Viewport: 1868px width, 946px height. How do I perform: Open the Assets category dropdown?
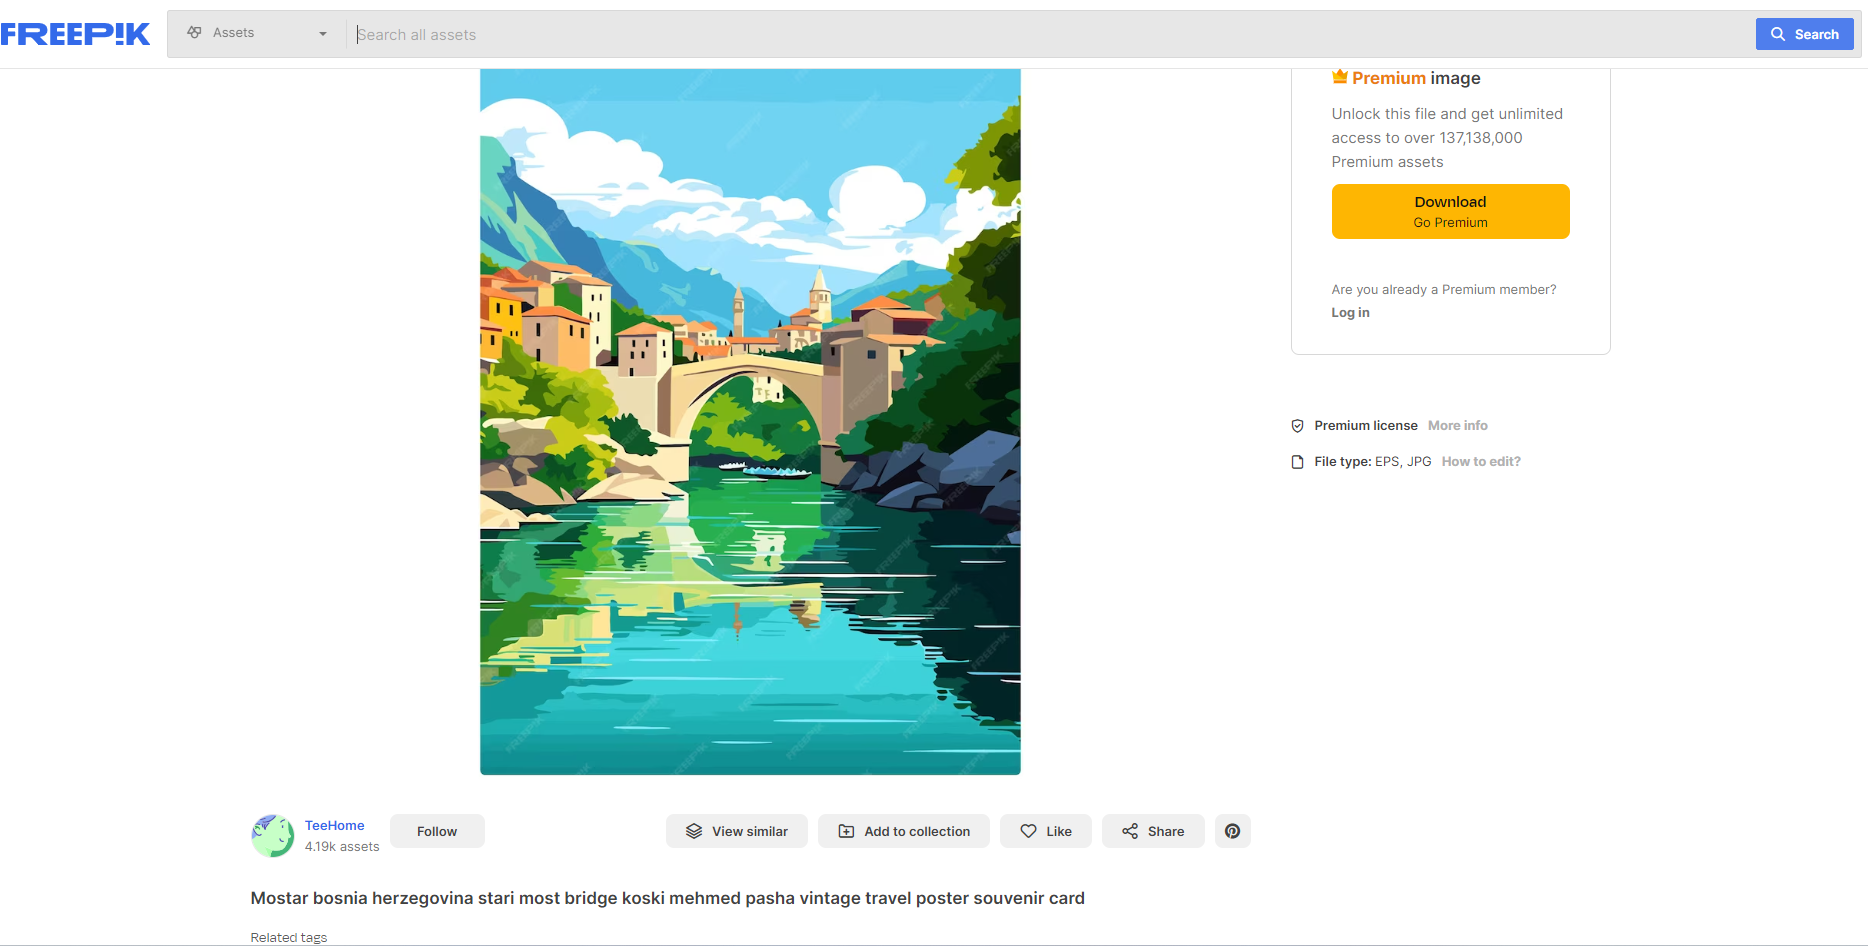[x=257, y=33]
